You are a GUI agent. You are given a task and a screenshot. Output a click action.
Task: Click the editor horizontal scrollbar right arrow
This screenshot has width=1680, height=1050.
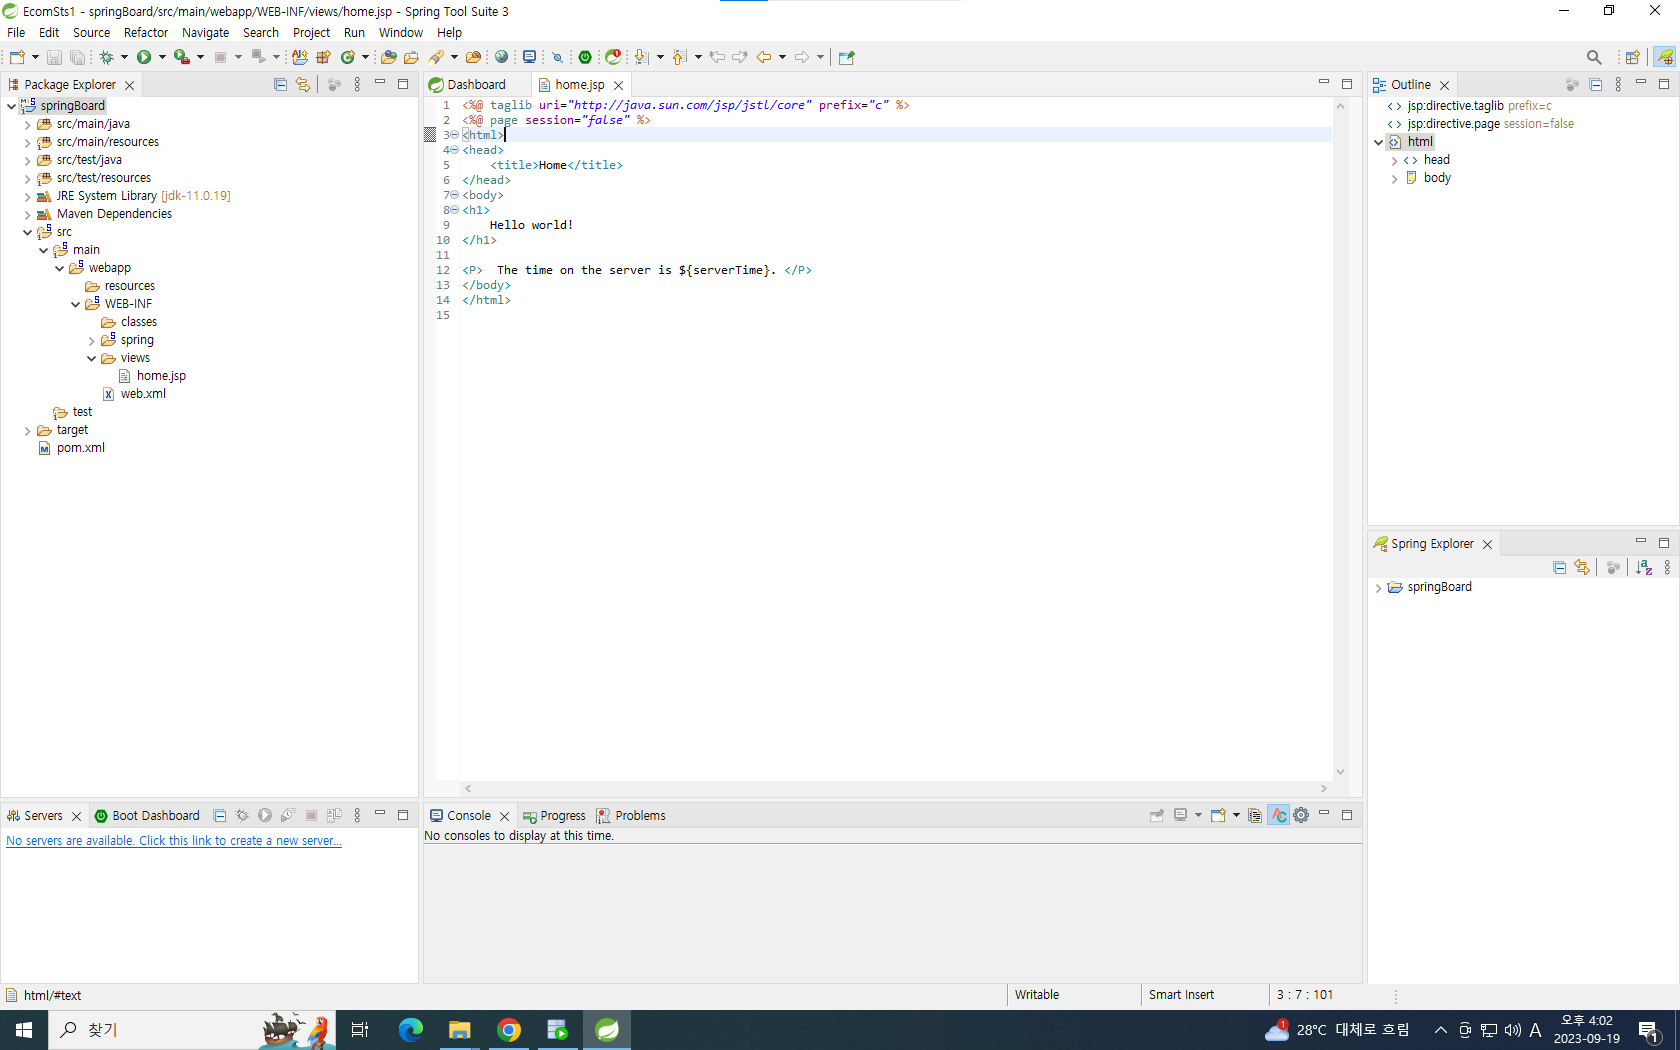pos(1324,789)
